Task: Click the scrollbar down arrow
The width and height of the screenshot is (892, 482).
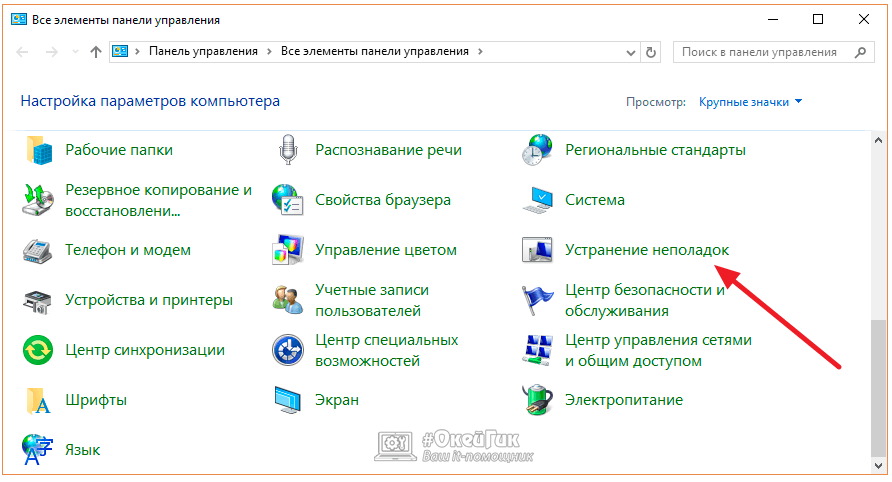Action: click(x=878, y=466)
